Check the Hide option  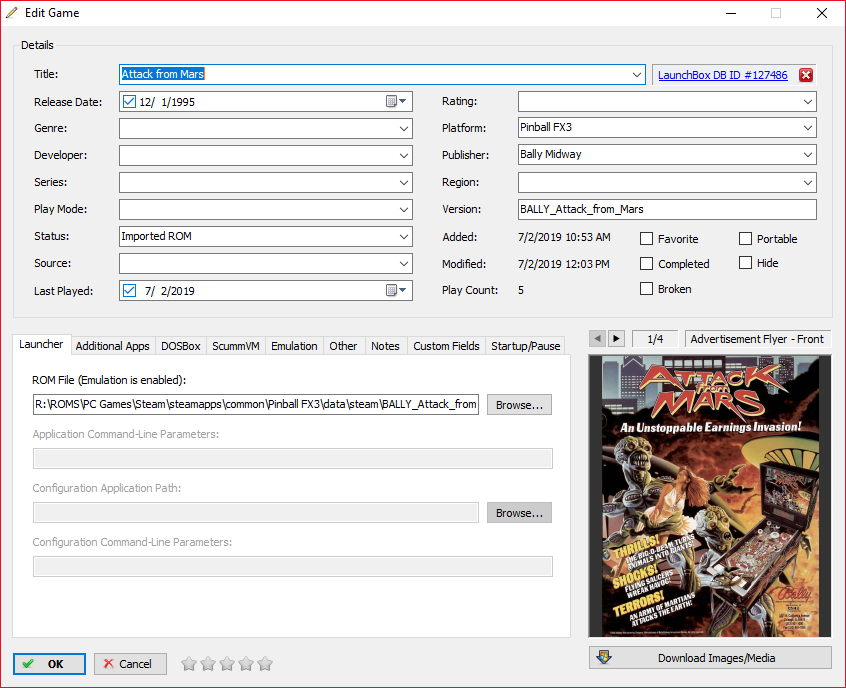745,263
